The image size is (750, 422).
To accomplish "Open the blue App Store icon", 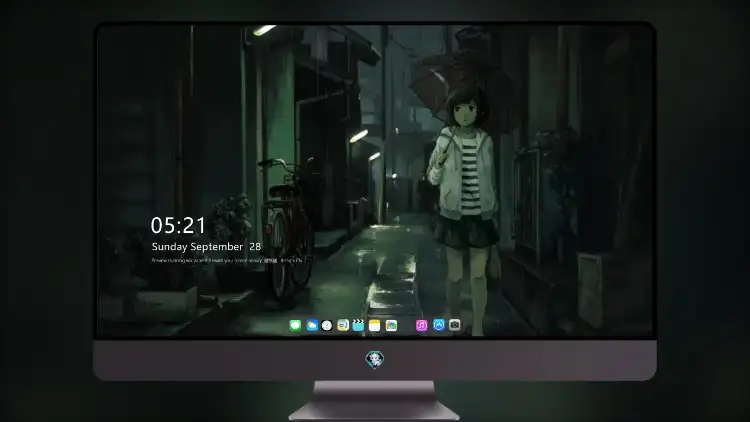I will point(439,325).
